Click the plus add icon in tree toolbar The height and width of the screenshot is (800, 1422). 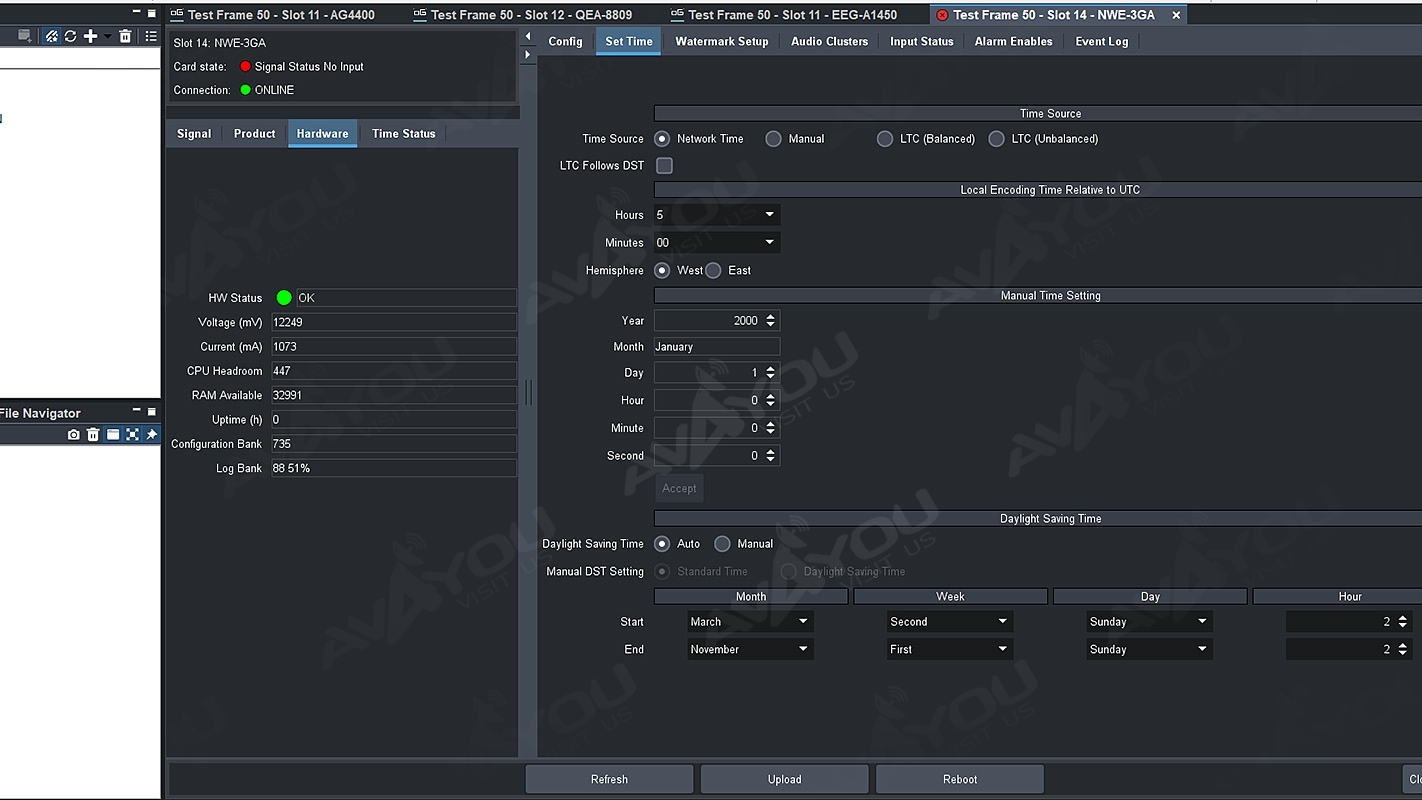90,36
